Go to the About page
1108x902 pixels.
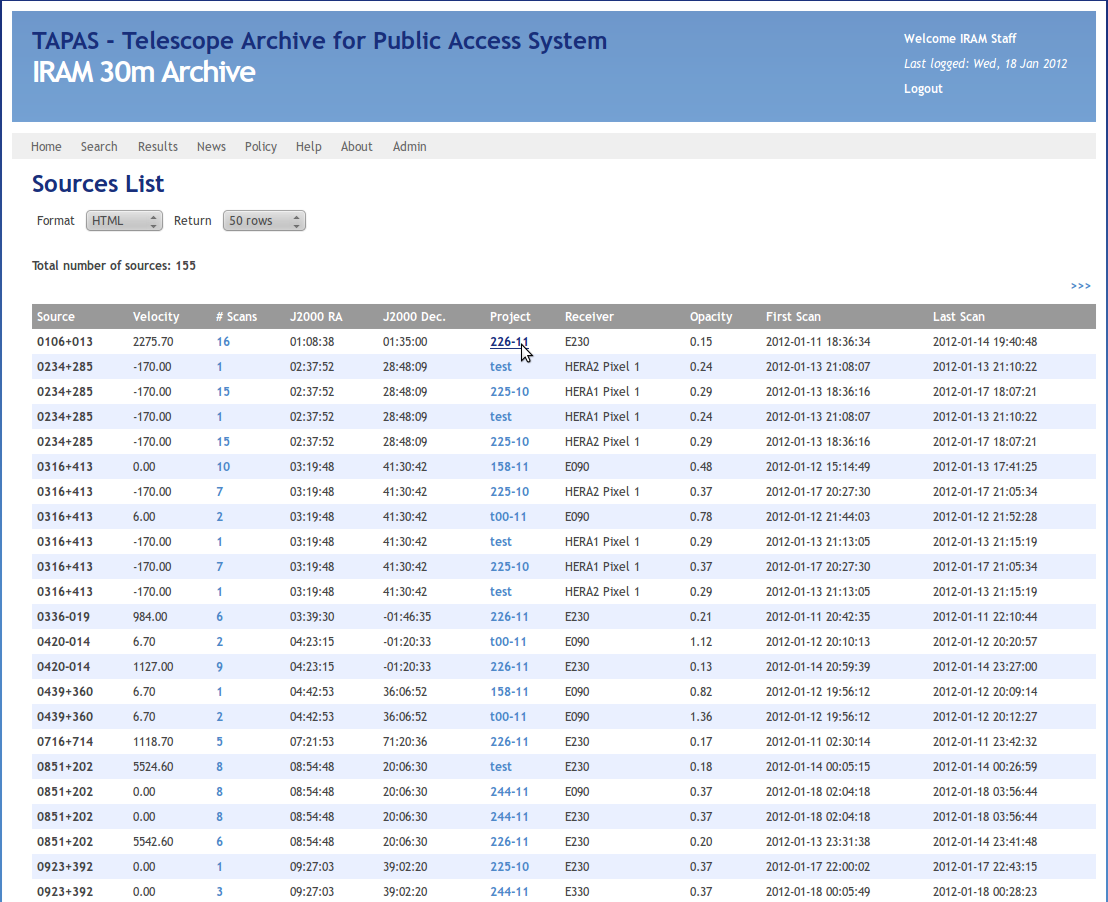[x=357, y=147]
